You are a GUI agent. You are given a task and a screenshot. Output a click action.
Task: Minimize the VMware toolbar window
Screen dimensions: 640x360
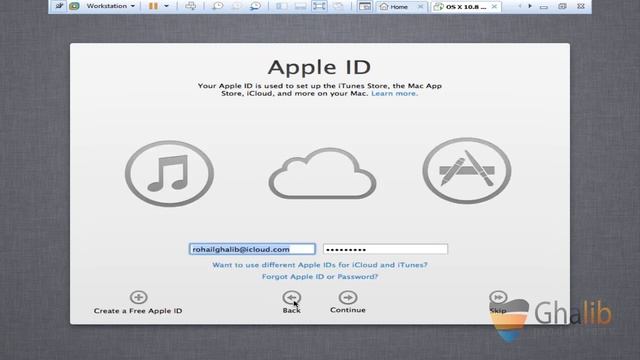pos(544,7)
